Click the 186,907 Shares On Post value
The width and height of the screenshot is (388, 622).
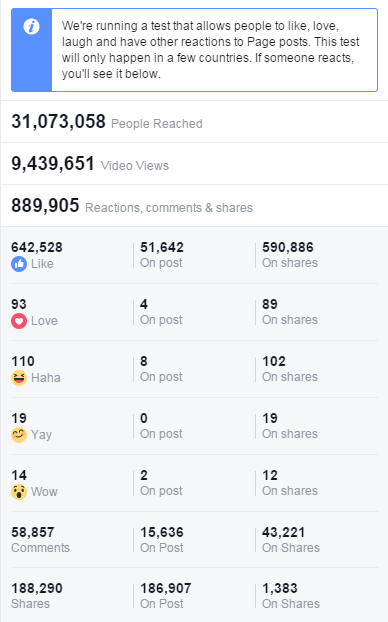click(166, 588)
